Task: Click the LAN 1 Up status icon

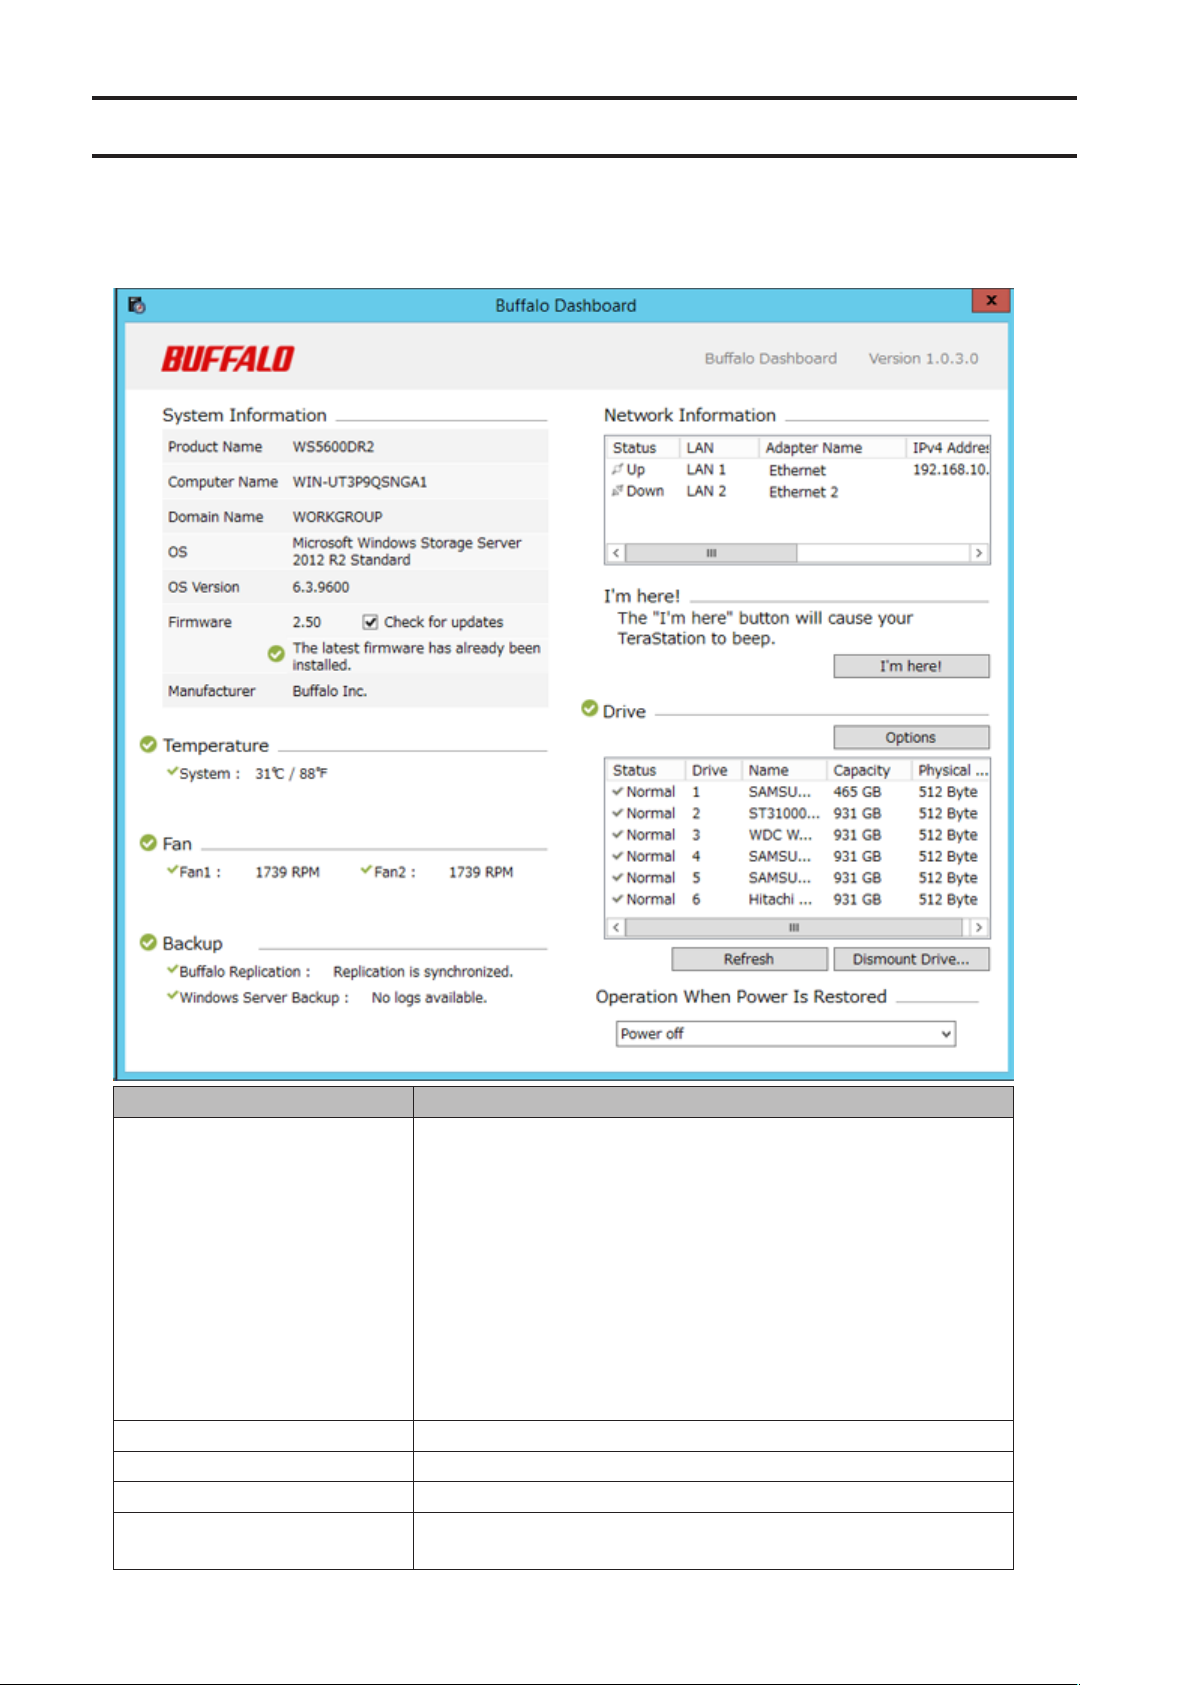Action: [x=618, y=469]
